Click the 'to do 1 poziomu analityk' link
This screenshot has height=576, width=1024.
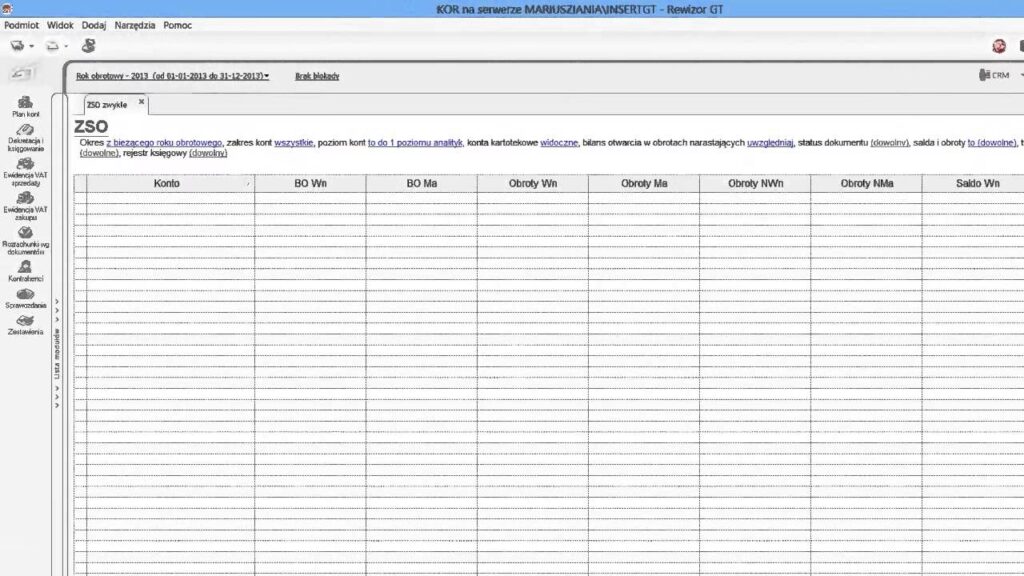pyautogui.click(x=414, y=144)
